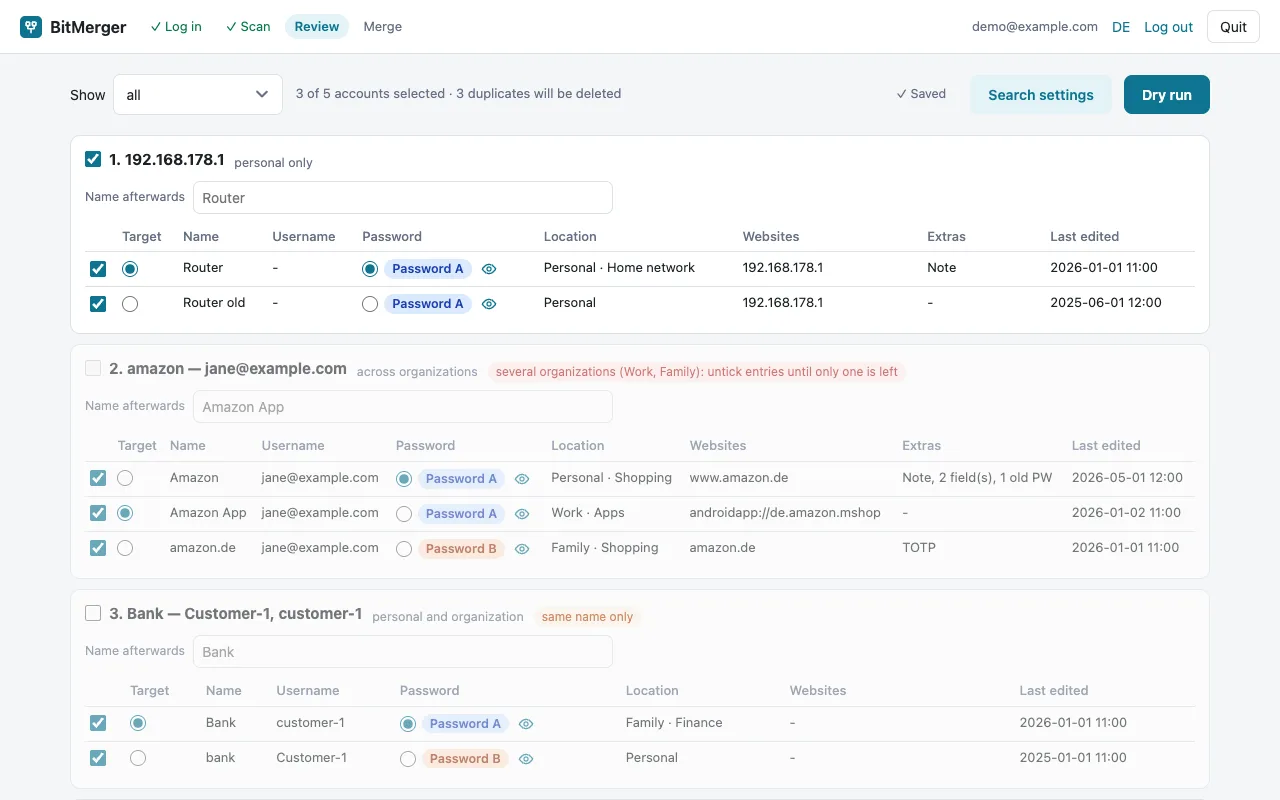Click the 'same name only' tag
The width and height of the screenshot is (1280, 800).
pyautogui.click(x=587, y=617)
